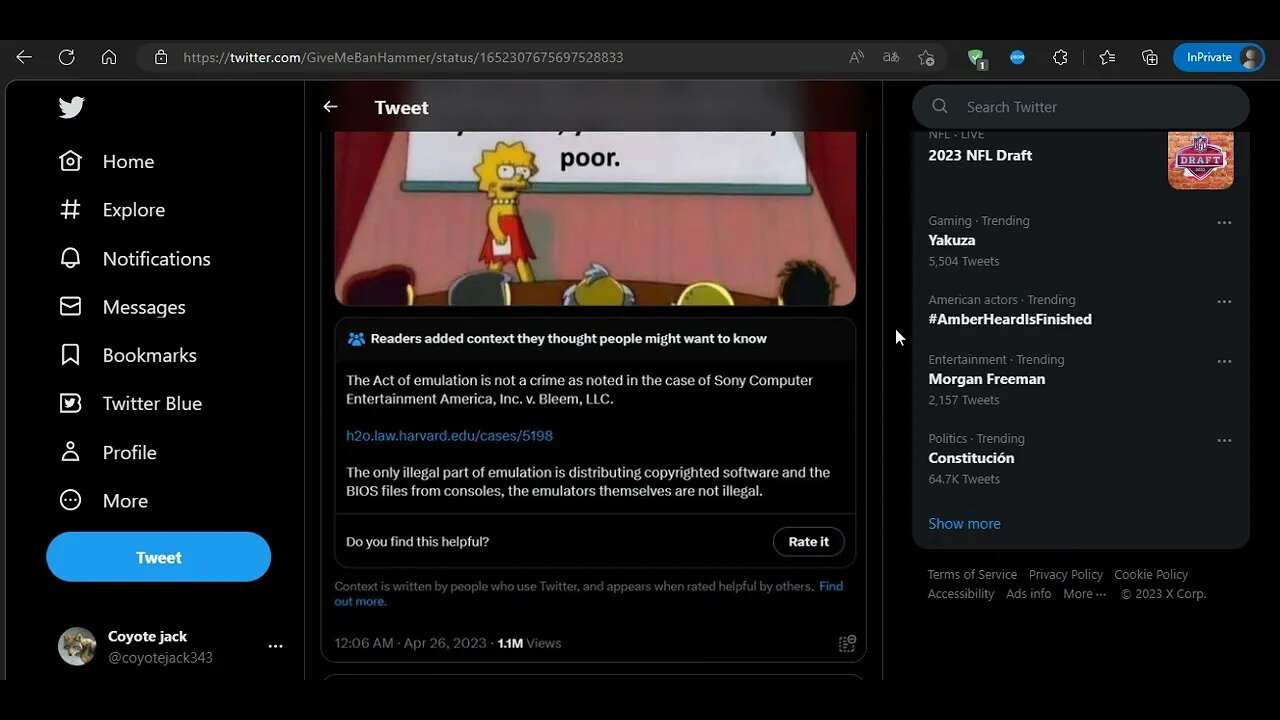Click the twitter.com address bar URL
1280x720 pixels.
pyautogui.click(x=403, y=57)
